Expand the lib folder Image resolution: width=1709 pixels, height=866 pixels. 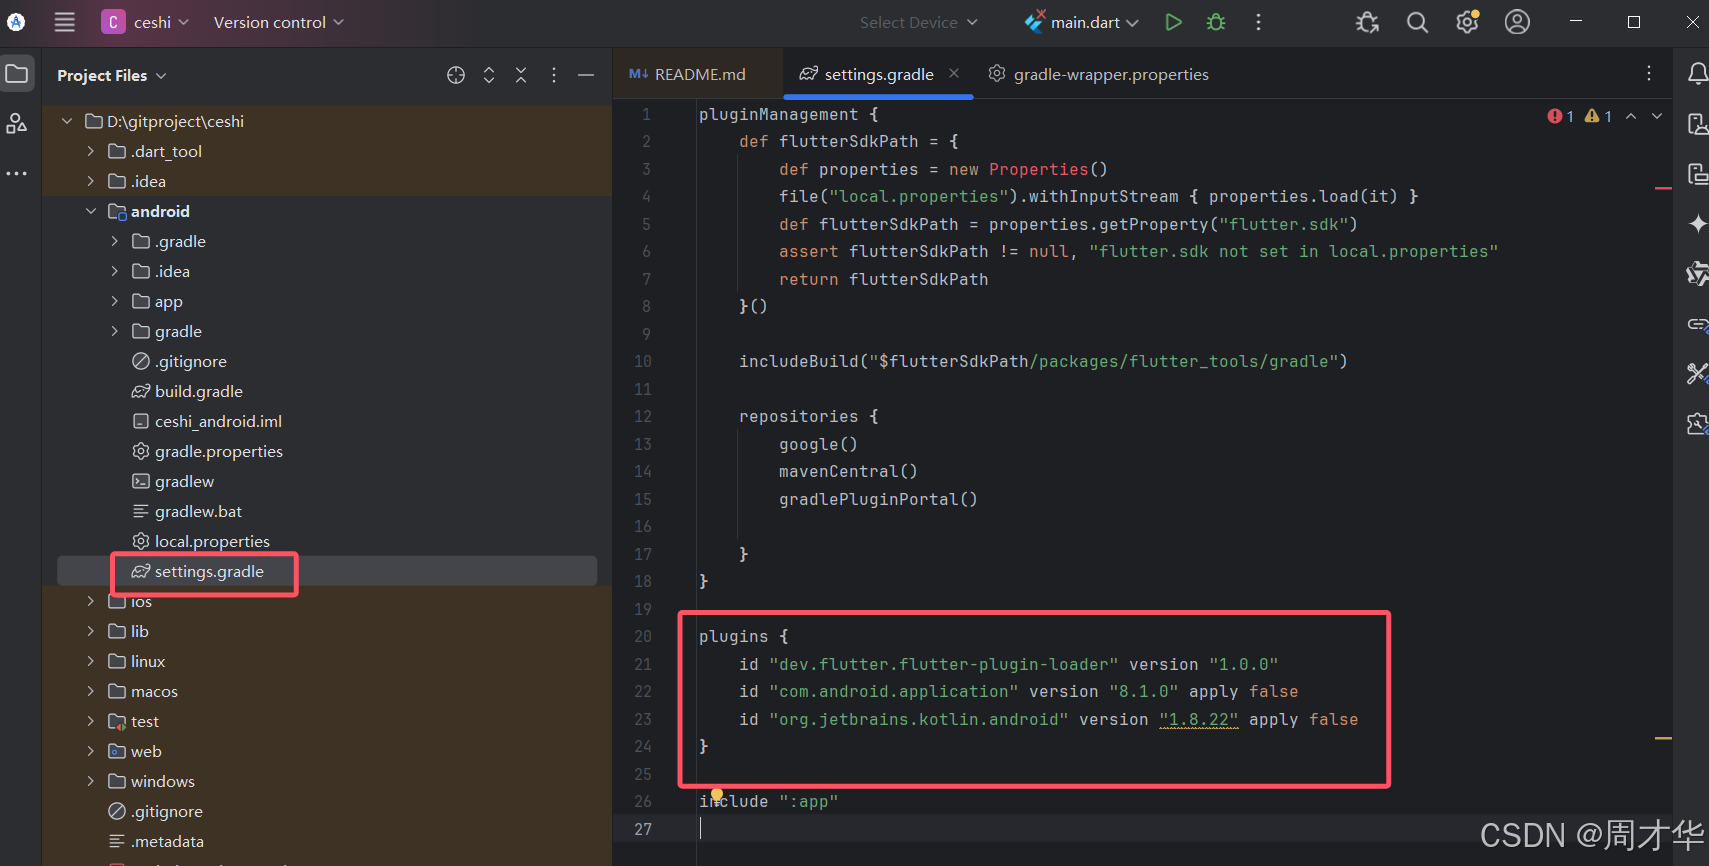tap(91, 631)
